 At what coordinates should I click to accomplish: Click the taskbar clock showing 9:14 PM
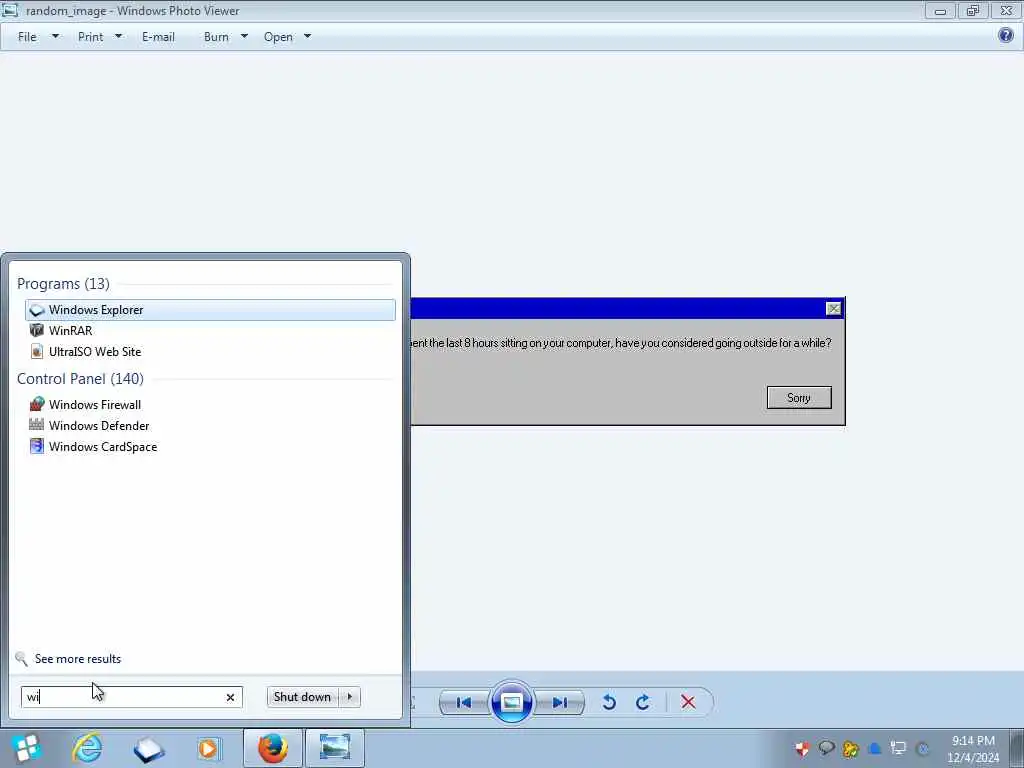[973, 749]
